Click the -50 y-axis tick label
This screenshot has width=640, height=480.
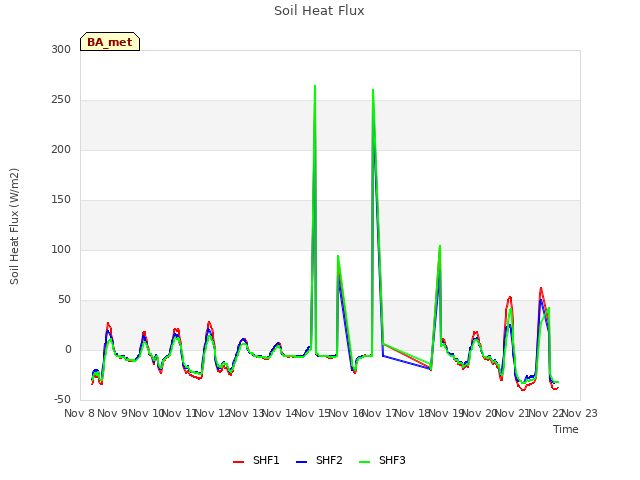point(62,399)
